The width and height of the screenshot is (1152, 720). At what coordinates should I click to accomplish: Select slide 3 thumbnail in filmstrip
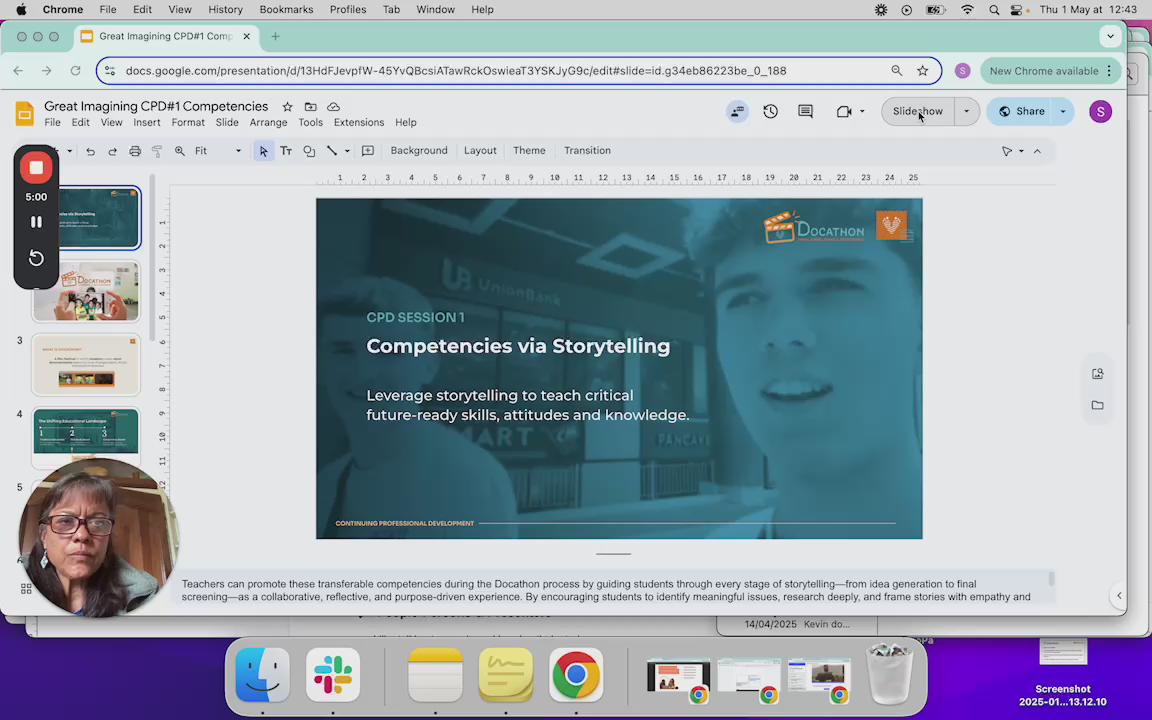(86, 364)
